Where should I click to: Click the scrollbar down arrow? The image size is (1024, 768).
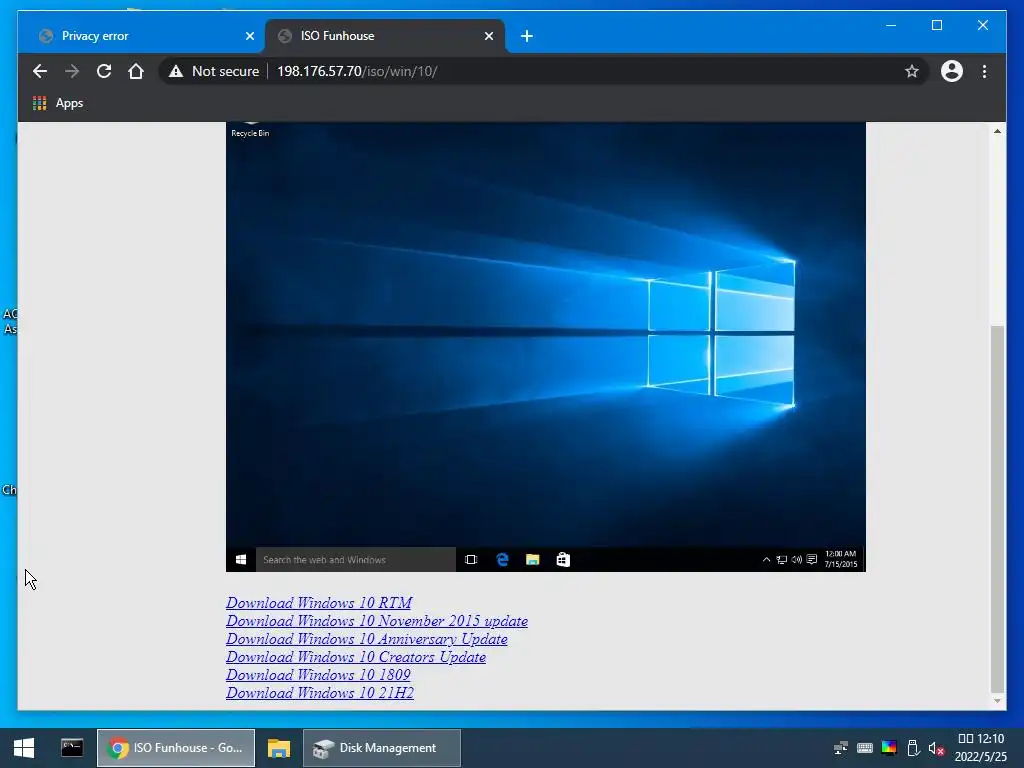997,701
